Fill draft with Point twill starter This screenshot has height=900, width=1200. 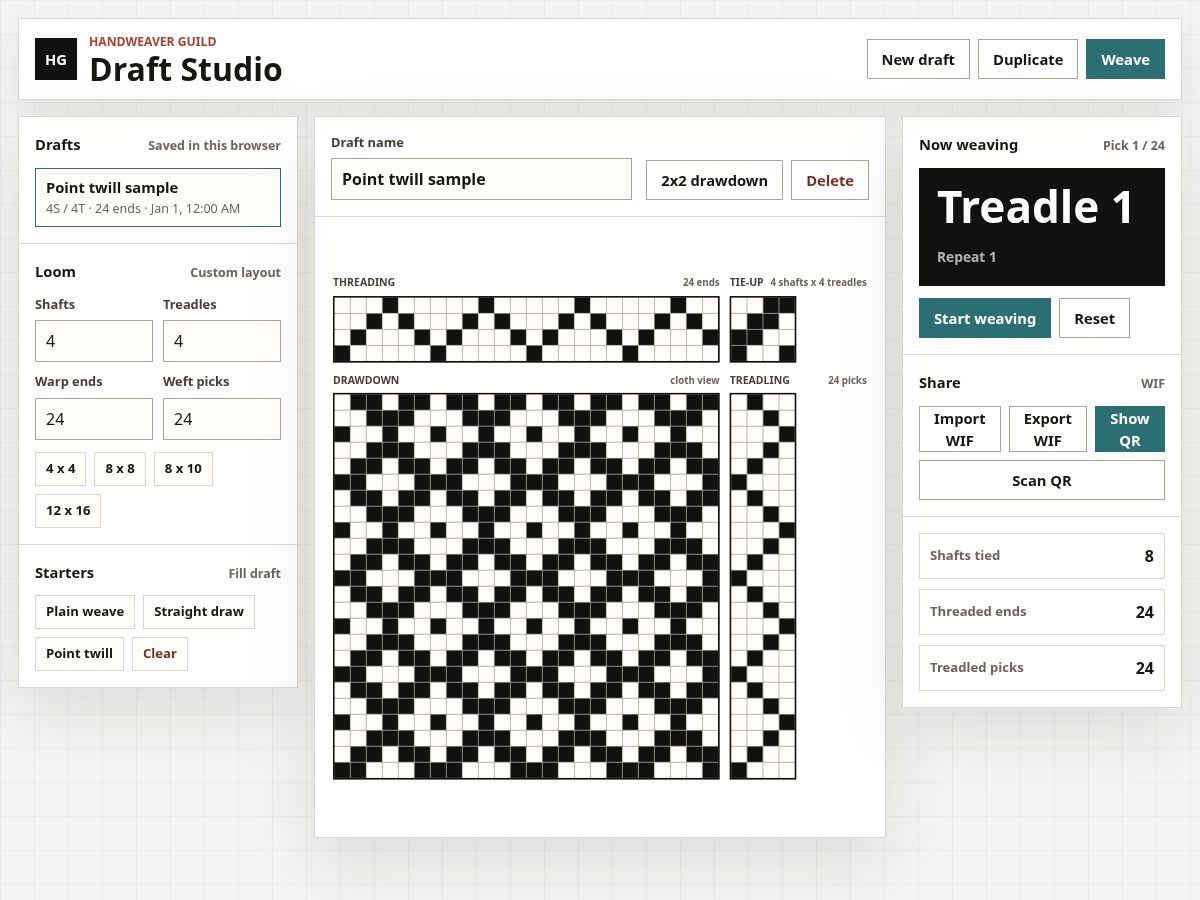[79, 653]
